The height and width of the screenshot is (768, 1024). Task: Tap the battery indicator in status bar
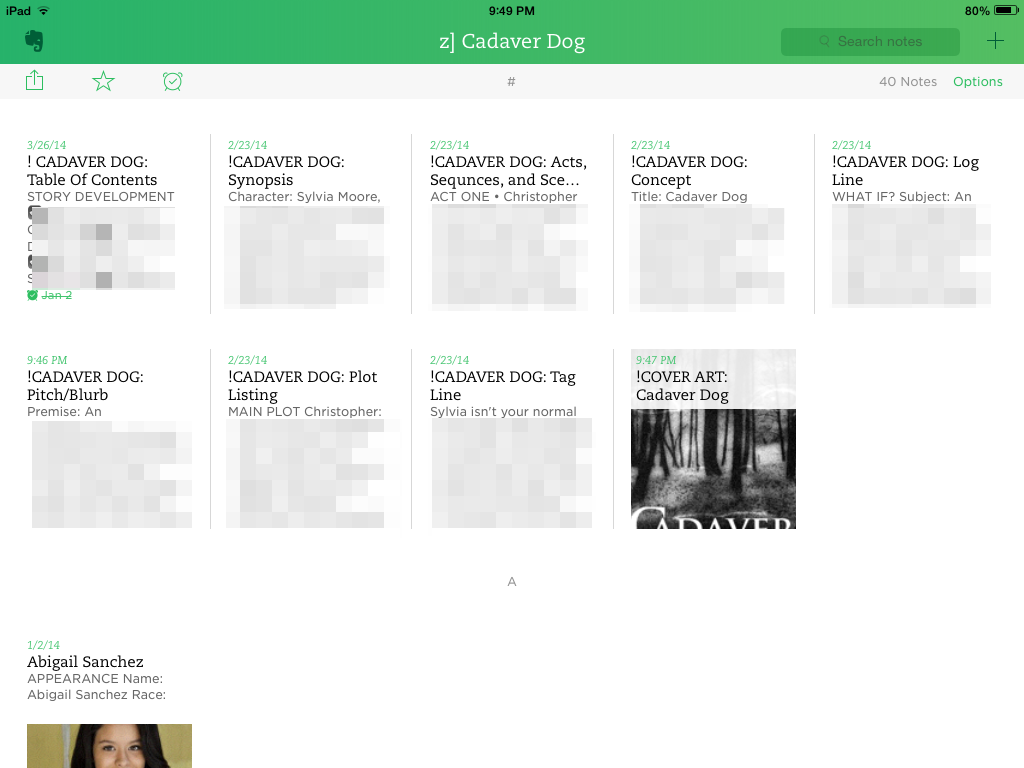pyautogui.click(x=1004, y=10)
